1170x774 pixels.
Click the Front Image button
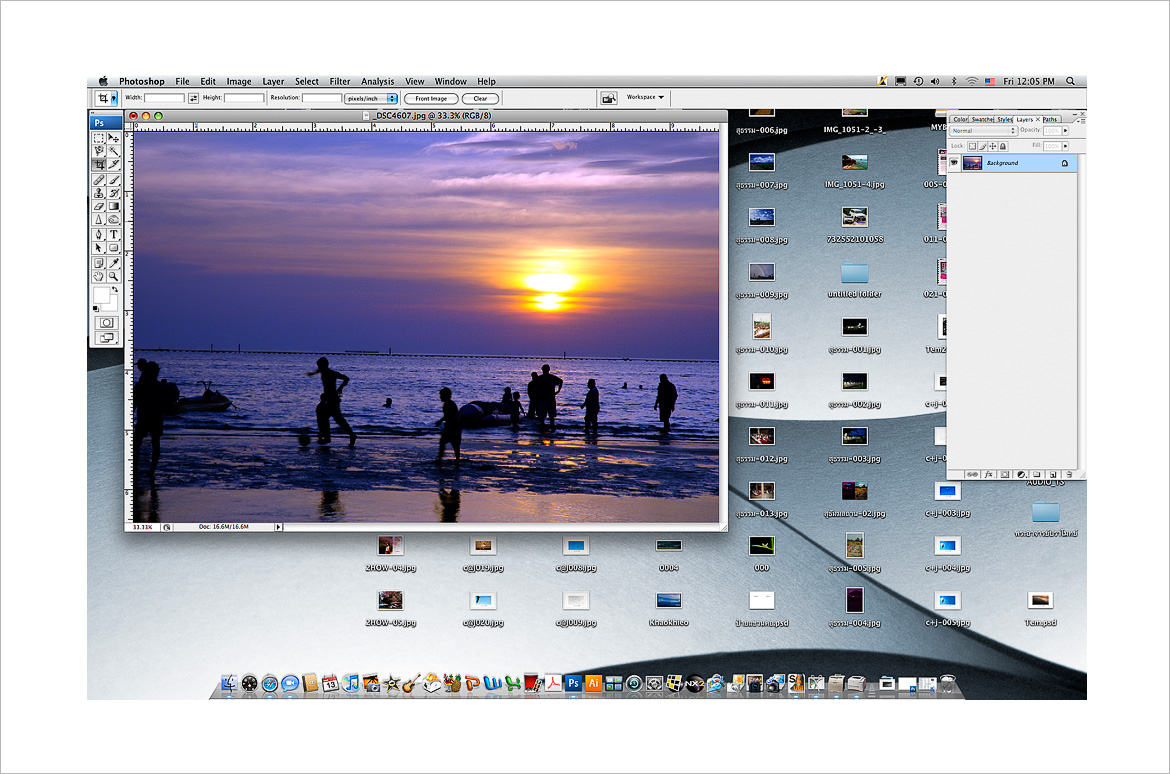(431, 98)
